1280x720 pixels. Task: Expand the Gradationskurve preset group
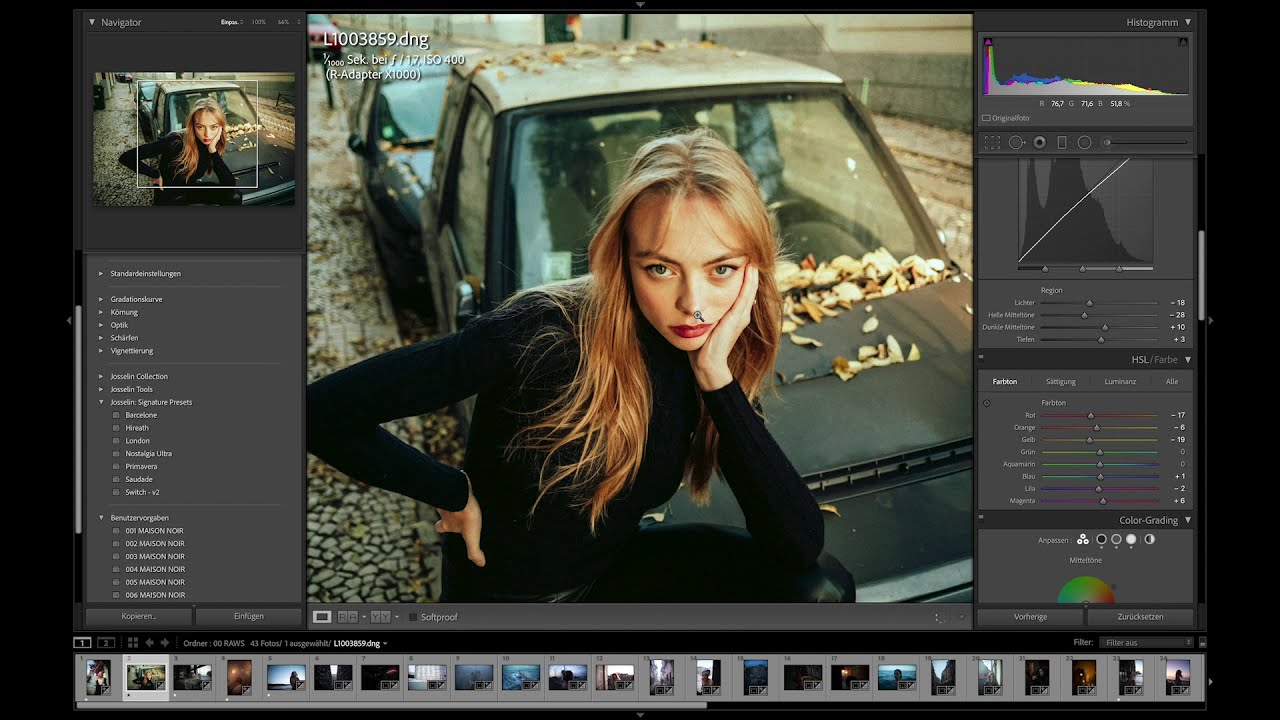[x=101, y=299]
